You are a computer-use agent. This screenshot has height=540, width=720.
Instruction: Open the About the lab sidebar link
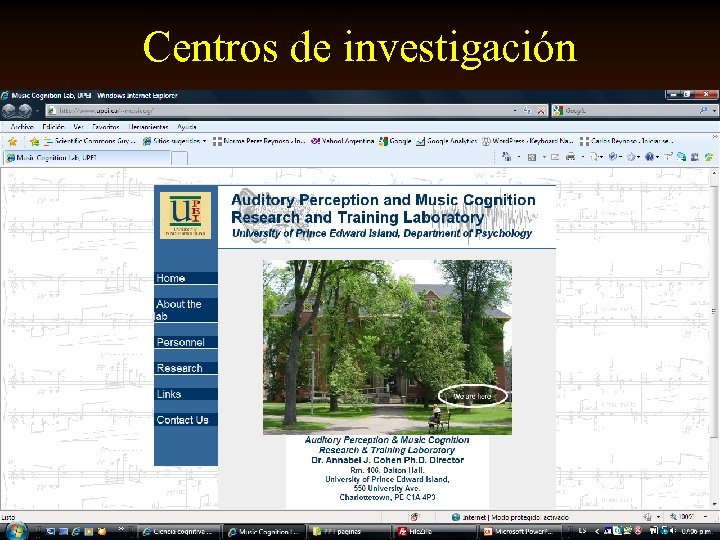click(186, 310)
